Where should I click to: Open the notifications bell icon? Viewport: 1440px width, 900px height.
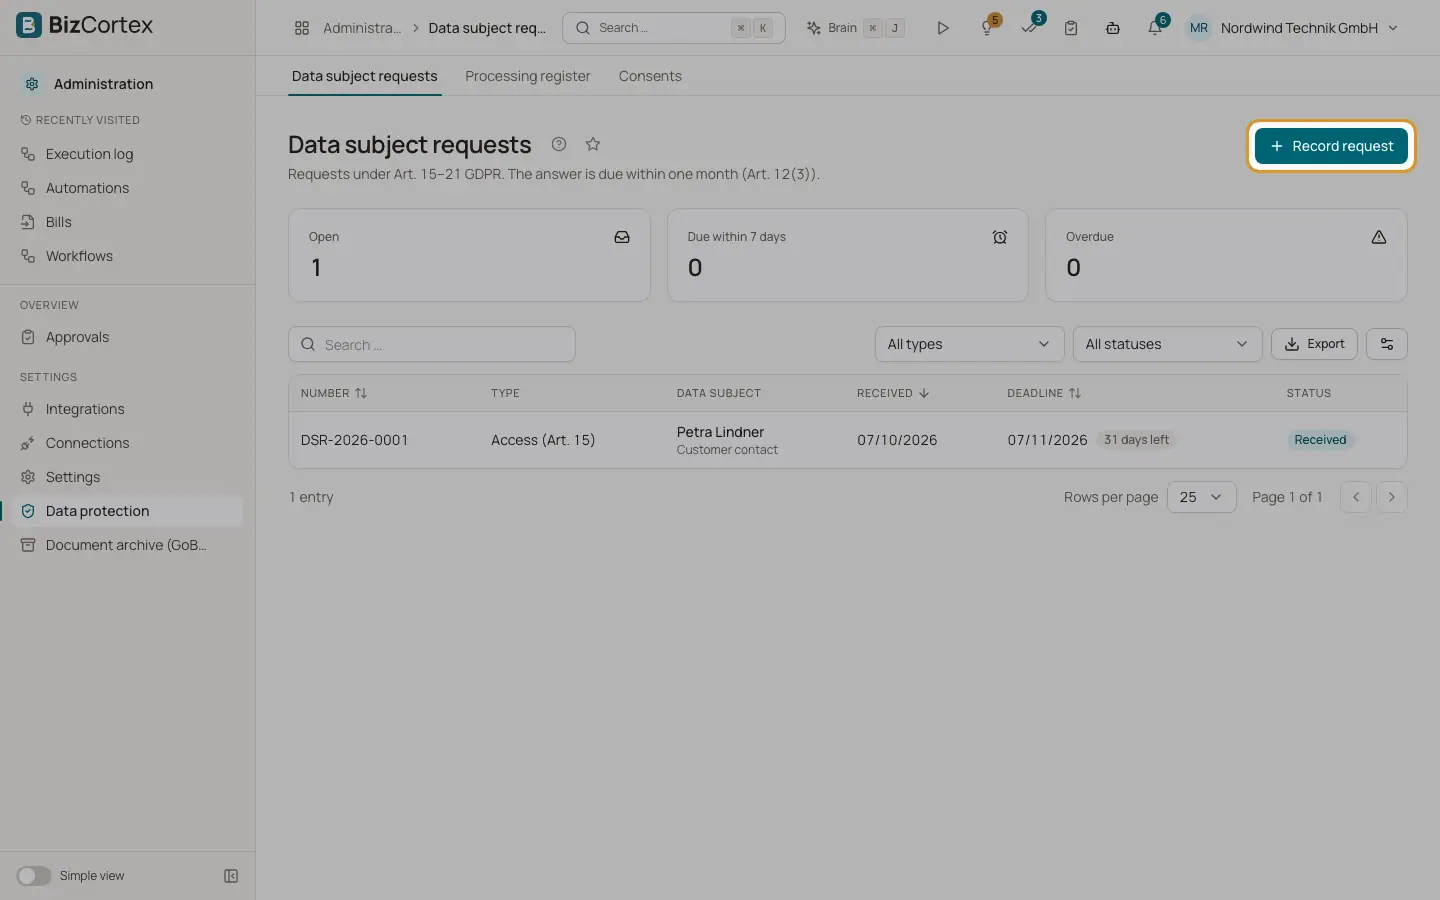tap(1155, 28)
